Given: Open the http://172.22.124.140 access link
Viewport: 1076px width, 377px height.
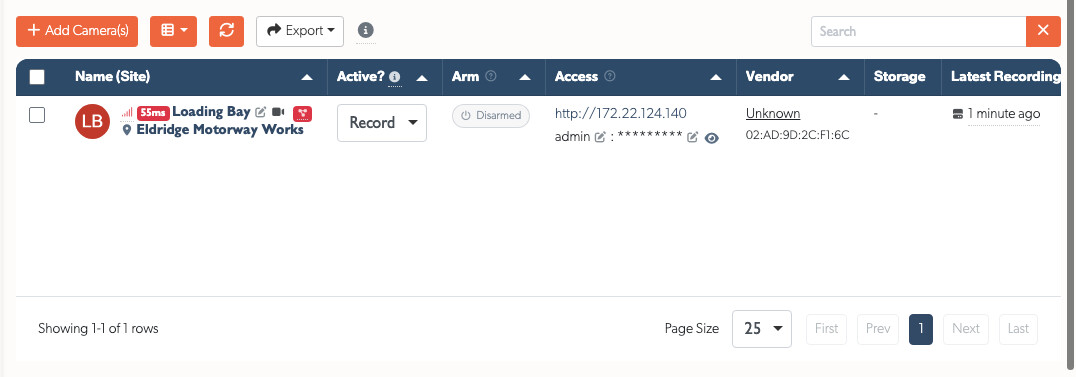Looking at the screenshot, I should [x=621, y=113].
